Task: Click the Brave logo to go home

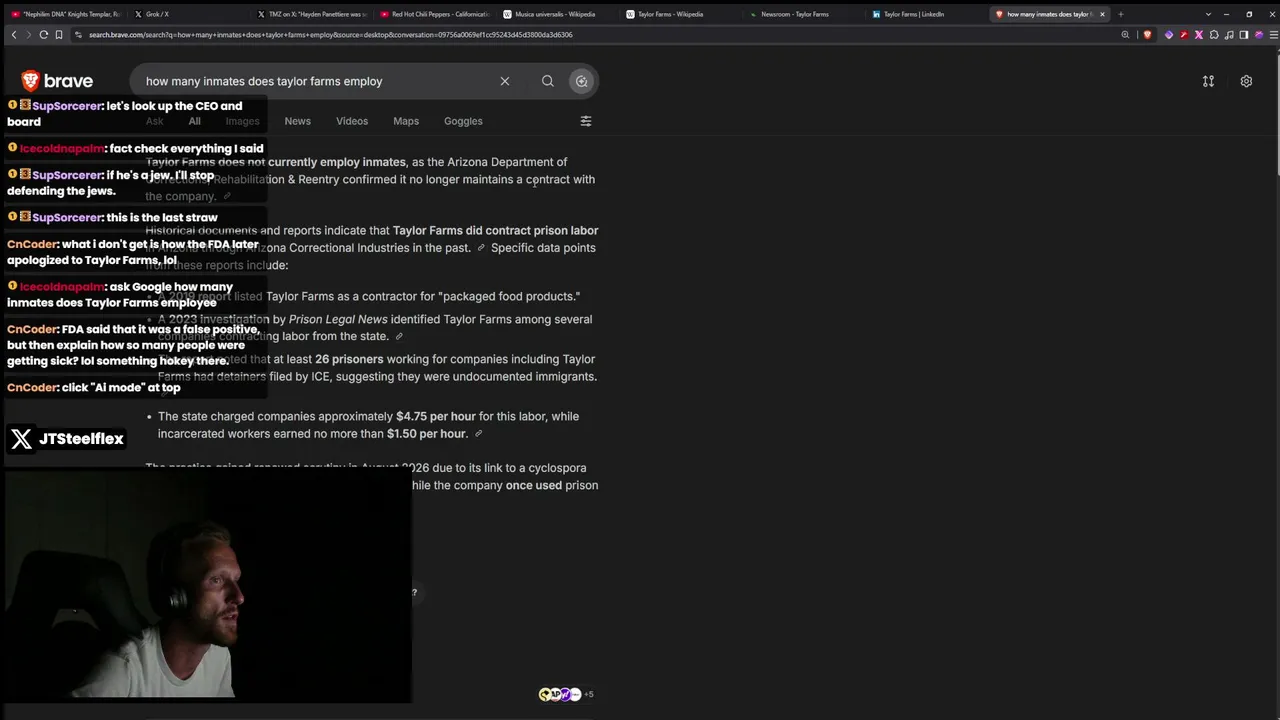Action: coord(57,81)
